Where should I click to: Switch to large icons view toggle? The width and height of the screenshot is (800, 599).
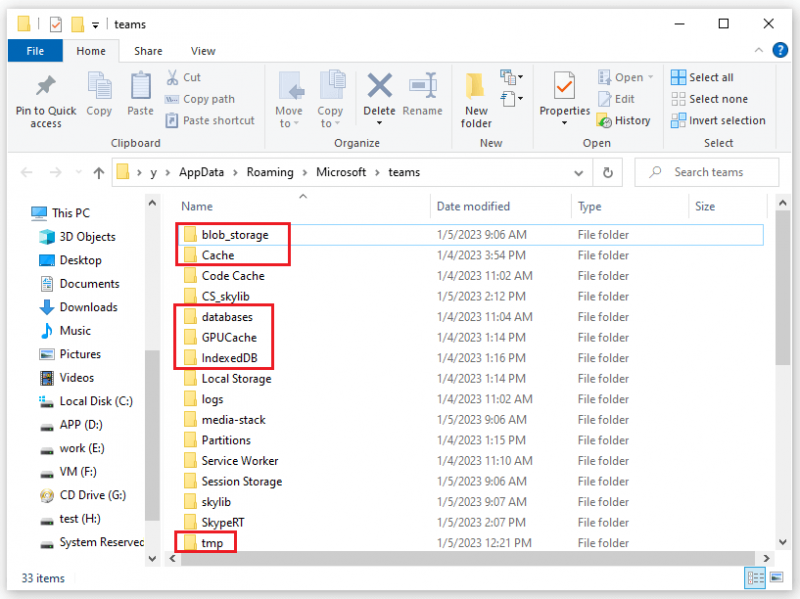coord(777,578)
